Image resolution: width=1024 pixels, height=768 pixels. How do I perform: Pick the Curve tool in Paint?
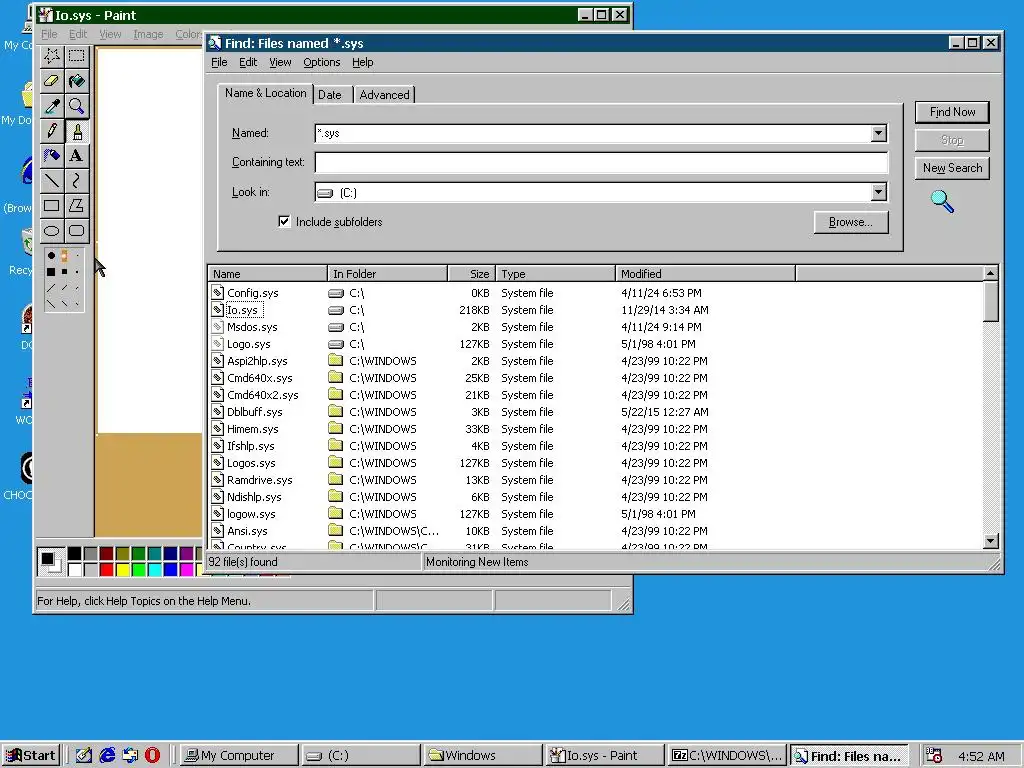[76, 180]
